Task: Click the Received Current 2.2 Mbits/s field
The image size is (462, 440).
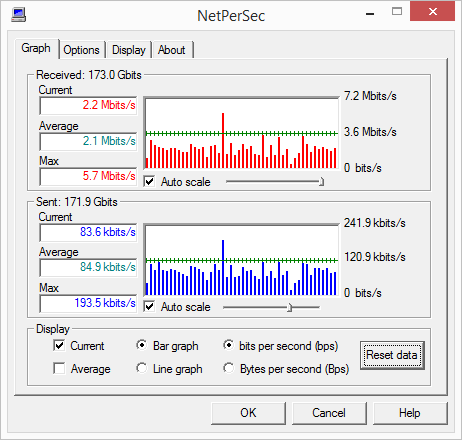Action: tap(88, 105)
